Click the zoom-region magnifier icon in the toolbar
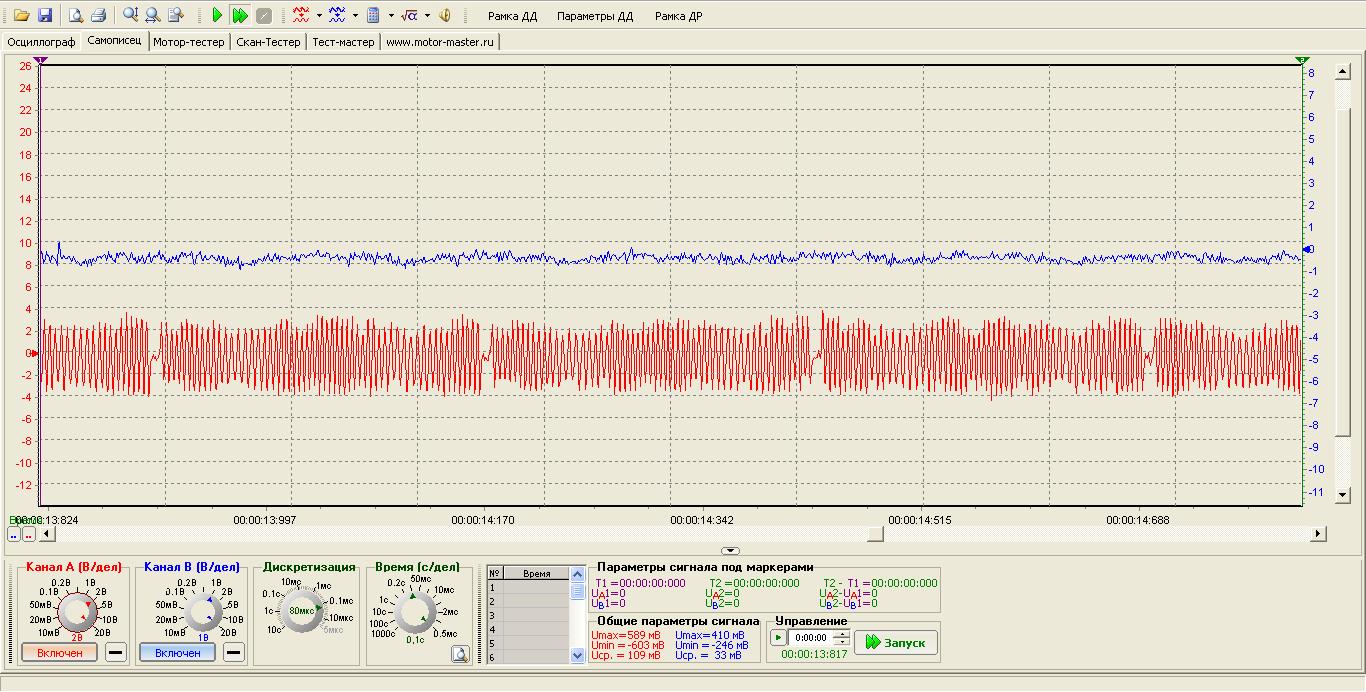 (176, 16)
